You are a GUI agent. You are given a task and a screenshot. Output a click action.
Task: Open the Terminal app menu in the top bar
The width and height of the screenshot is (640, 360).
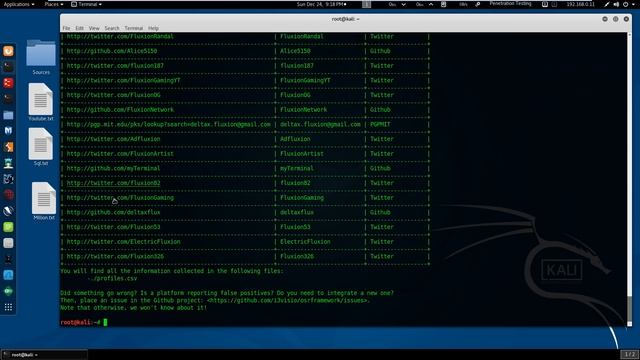pyautogui.click(x=87, y=4)
